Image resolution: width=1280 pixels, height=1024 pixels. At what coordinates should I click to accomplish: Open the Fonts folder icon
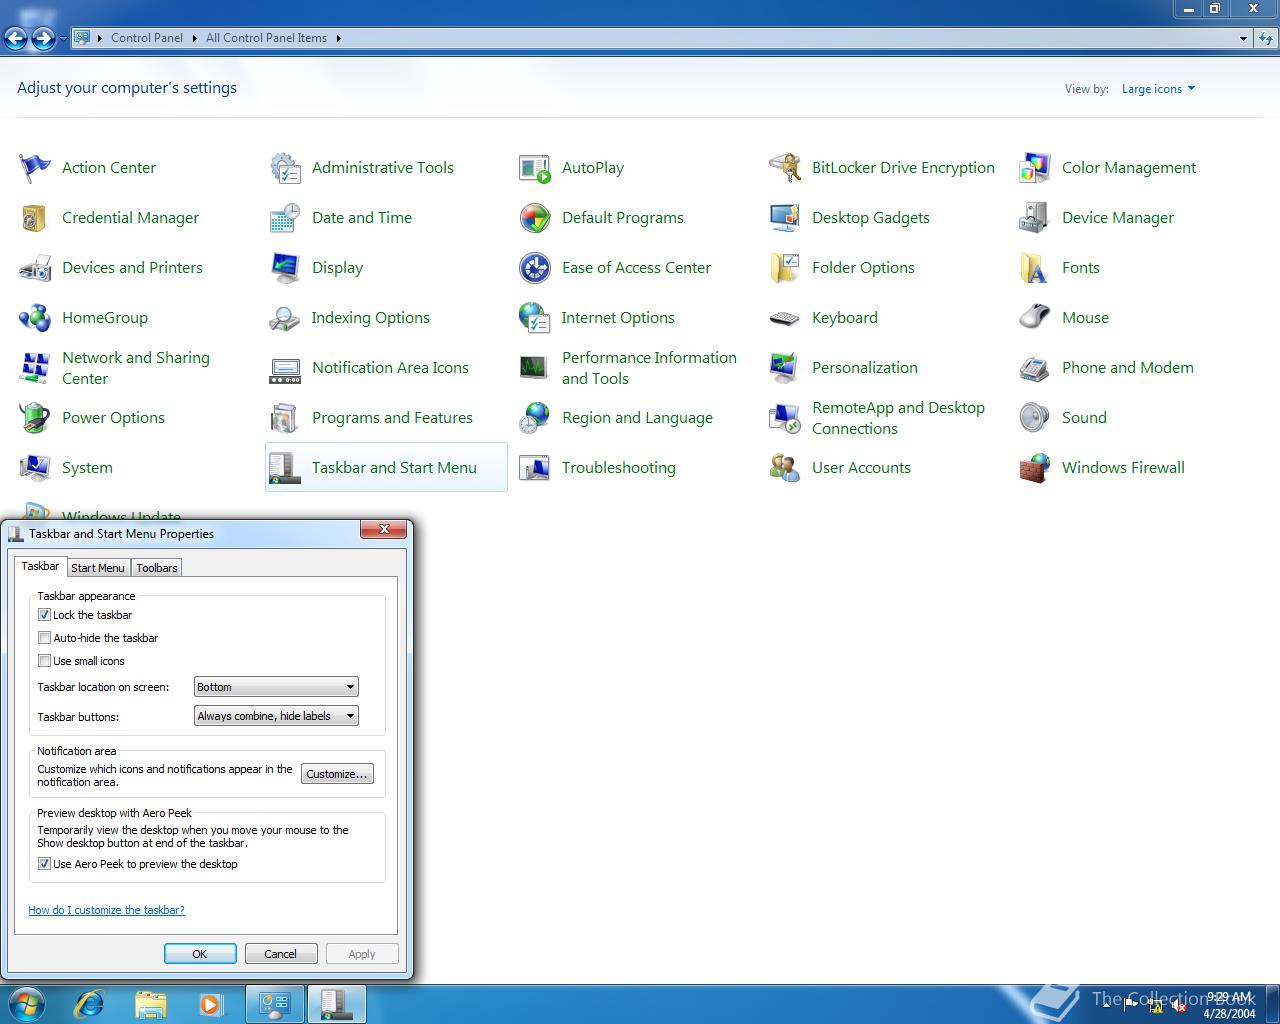tap(1035, 268)
